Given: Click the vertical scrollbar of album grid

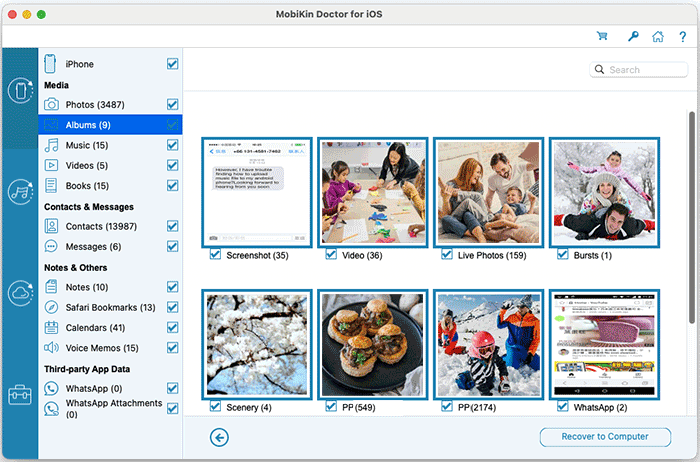Looking at the screenshot, I should point(692,216).
